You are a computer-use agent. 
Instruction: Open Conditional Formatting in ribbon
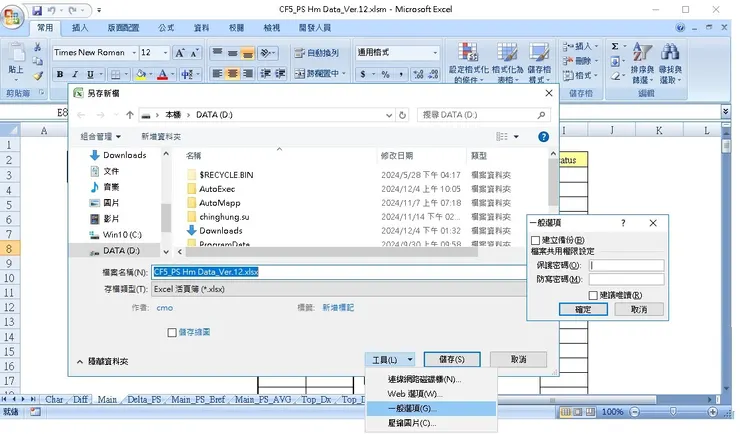click(x=469, y=63)
